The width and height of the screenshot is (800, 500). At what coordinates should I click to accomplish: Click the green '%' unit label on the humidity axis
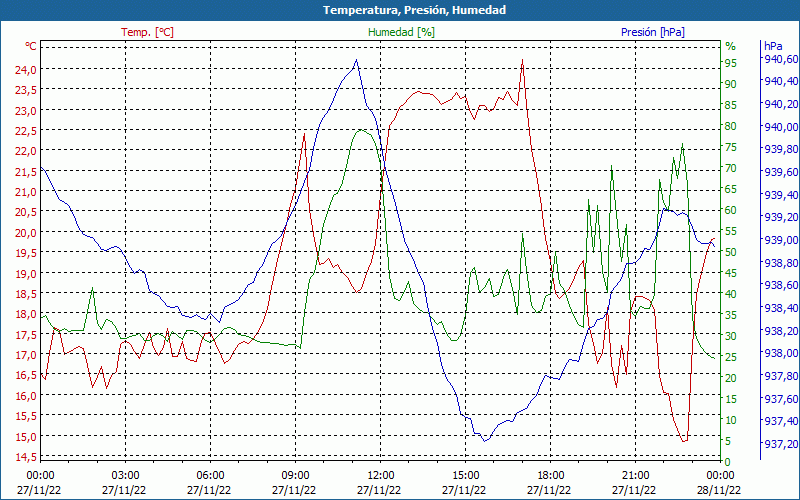coord(731,46)
